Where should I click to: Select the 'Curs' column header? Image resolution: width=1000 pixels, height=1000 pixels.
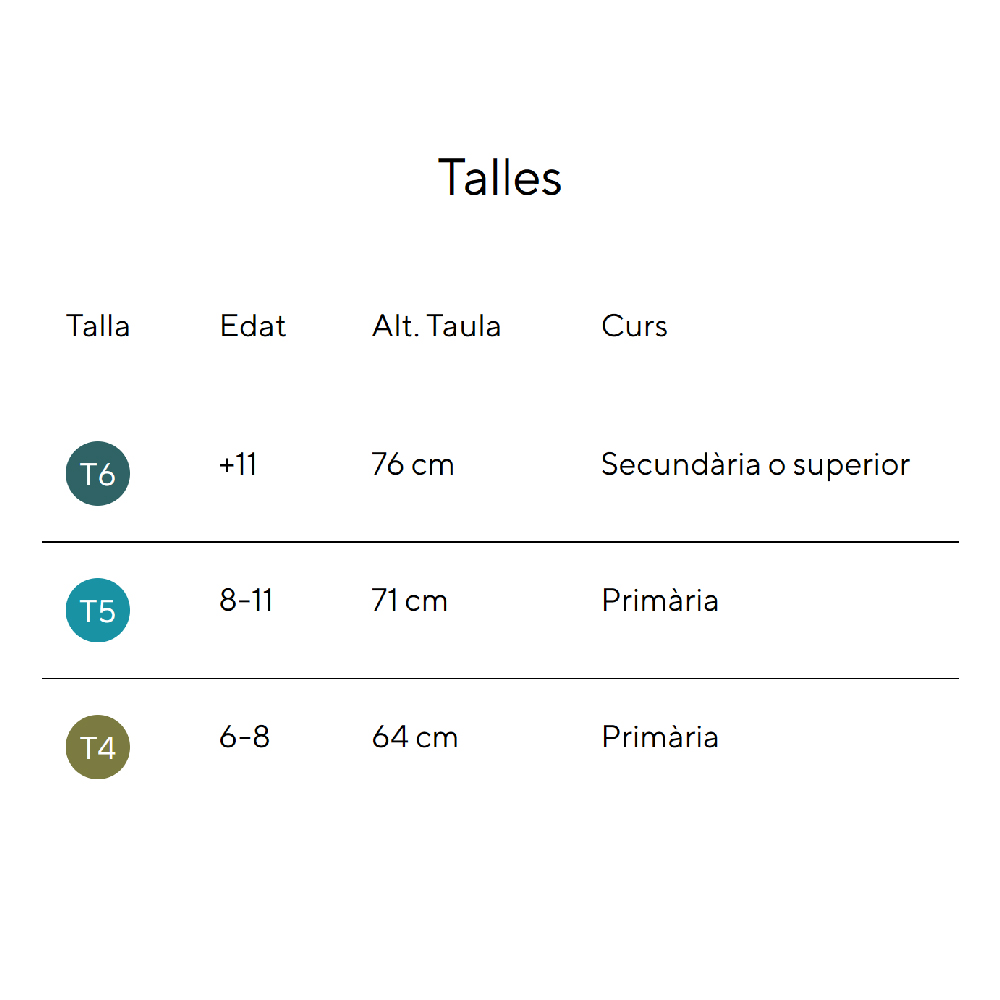[634, 326]
